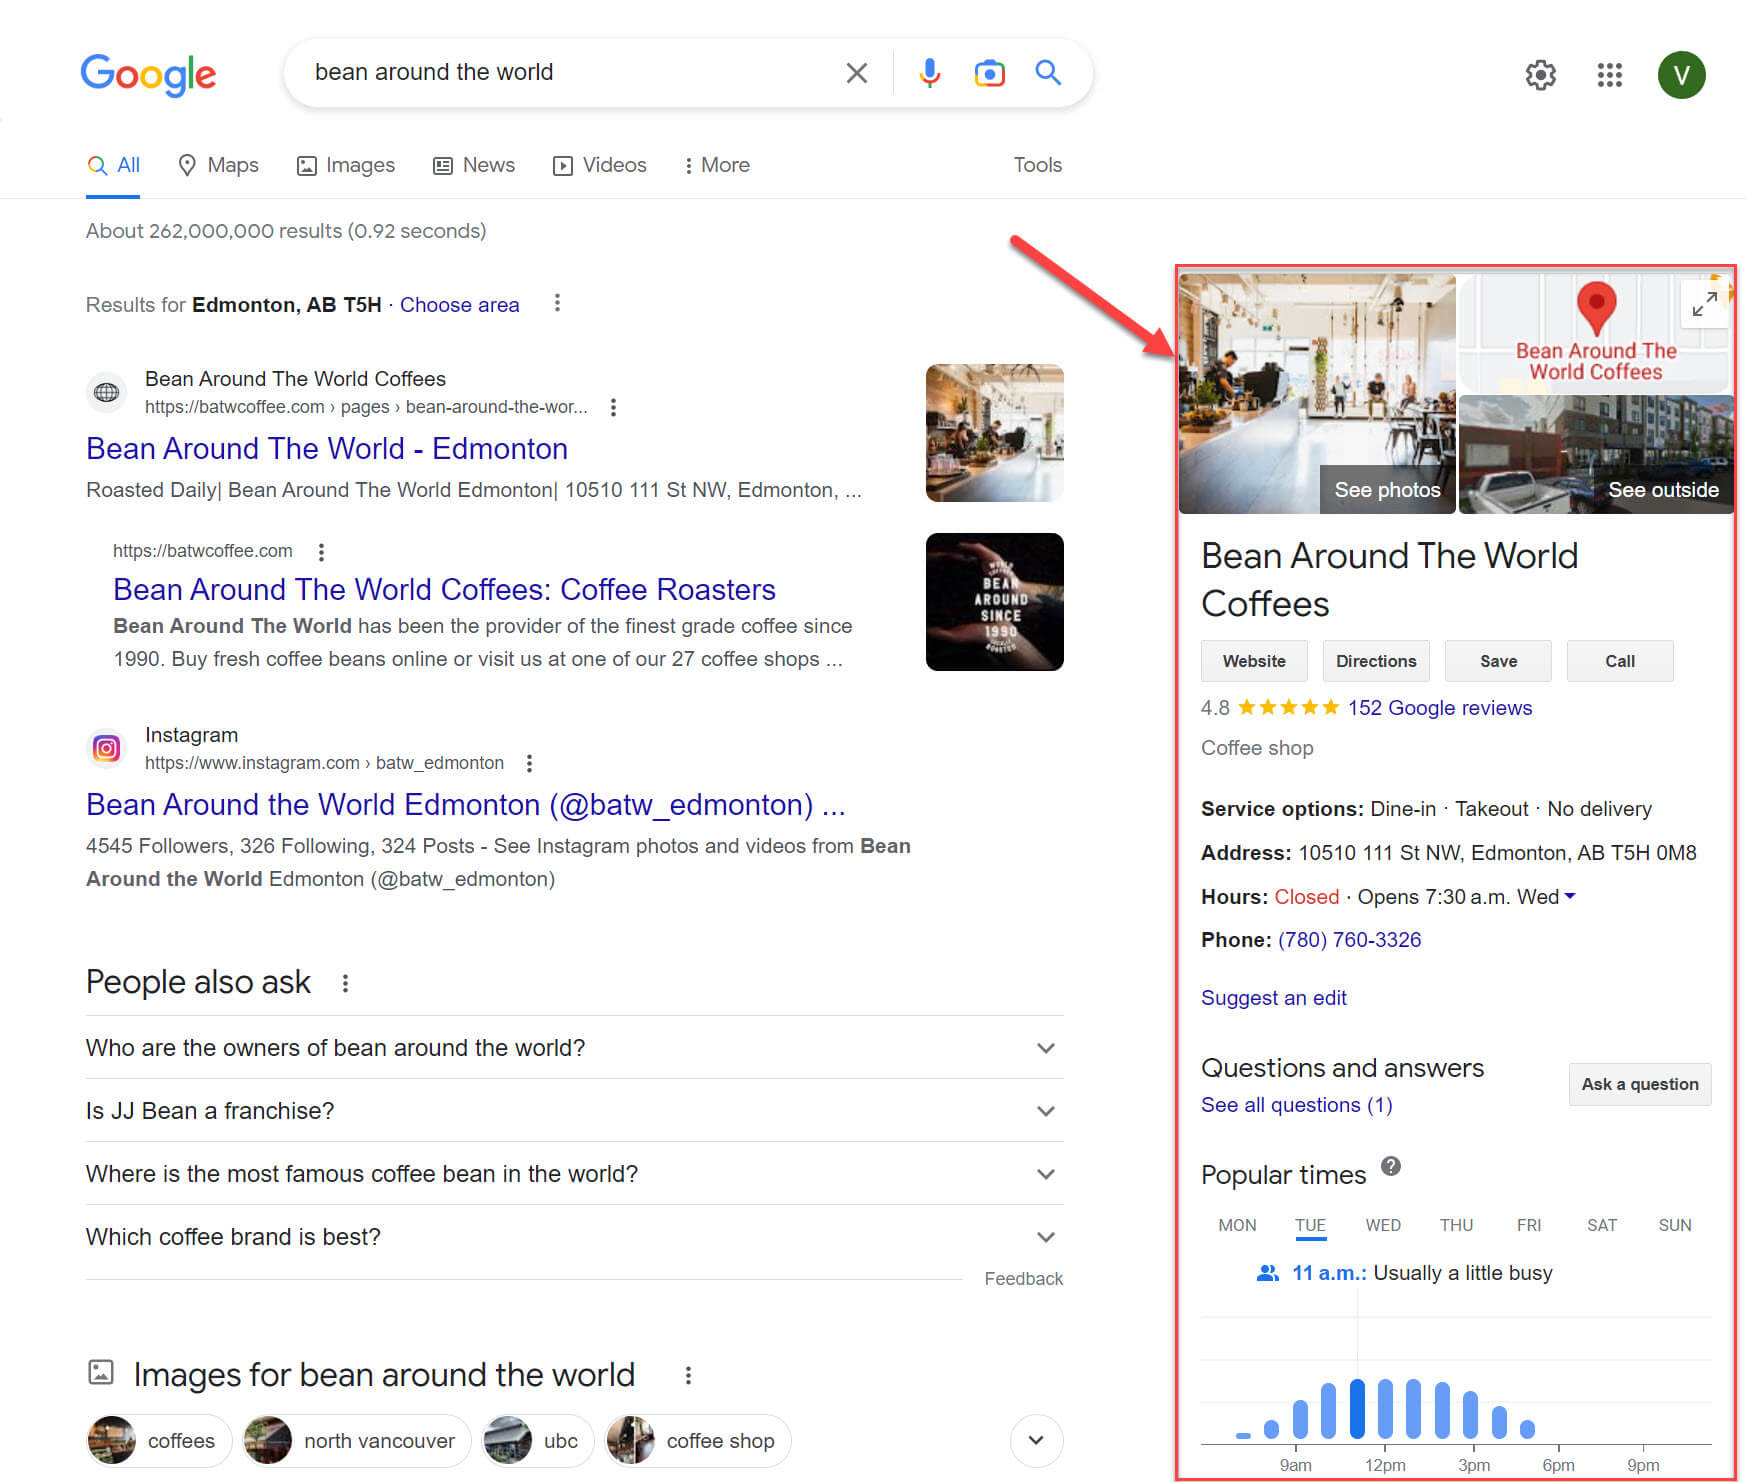
Task: Switch to the News tab
Action: 474,165
